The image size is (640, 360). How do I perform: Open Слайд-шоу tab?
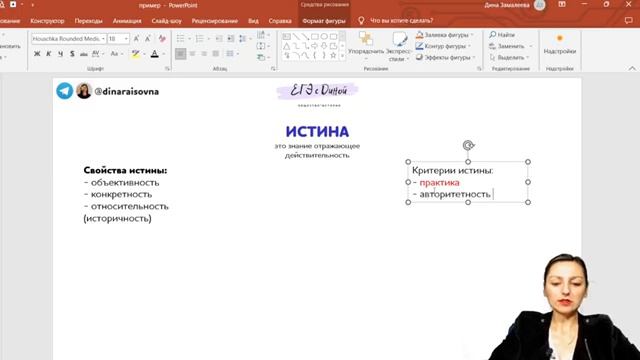tap(167, 21)
